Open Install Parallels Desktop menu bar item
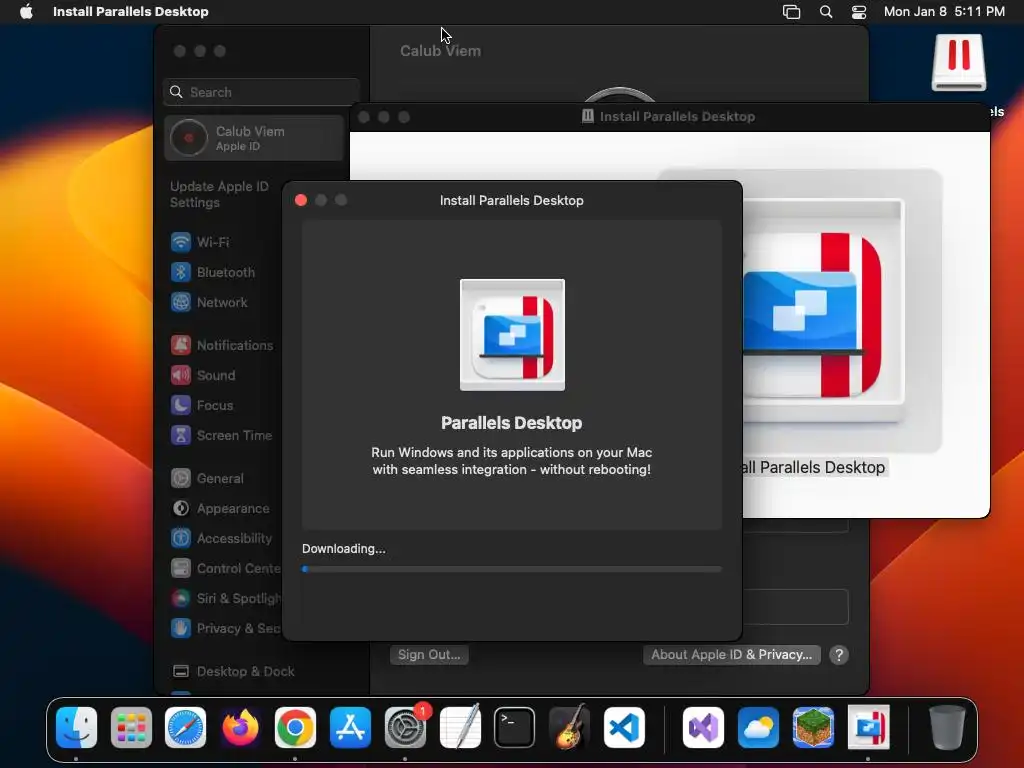The height and width of the screenshot is (768, 1024). pos(131,11)
